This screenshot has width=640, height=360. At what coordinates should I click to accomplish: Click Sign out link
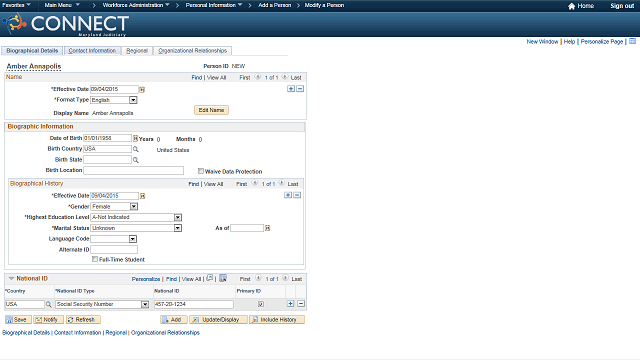622,6
